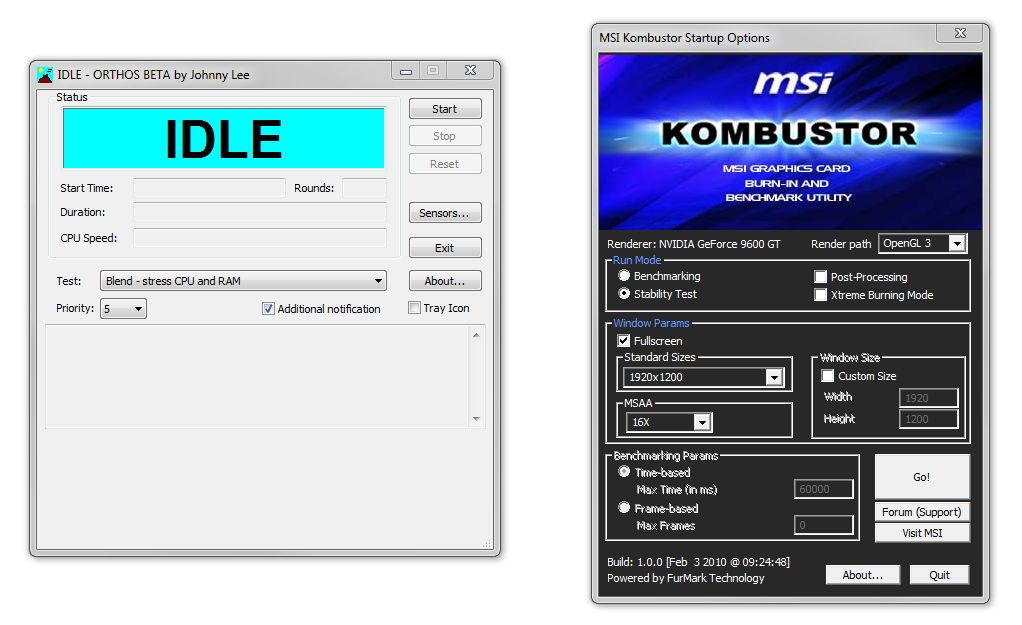
Task: Click the Go! button in Kombustor
Action: point(922,477)
